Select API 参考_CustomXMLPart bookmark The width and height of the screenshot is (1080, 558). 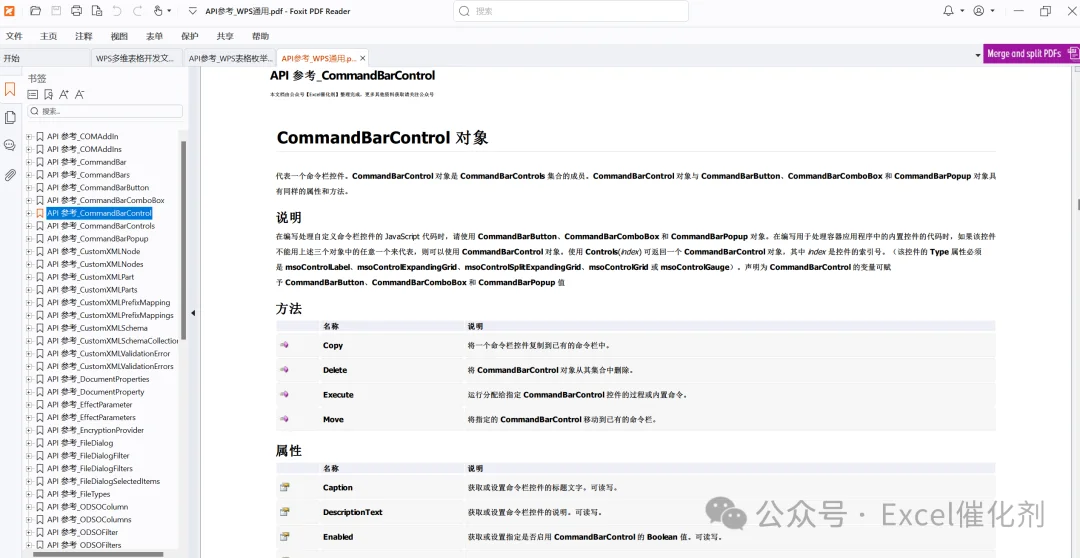pyautogui.click(x=90, y=277)
